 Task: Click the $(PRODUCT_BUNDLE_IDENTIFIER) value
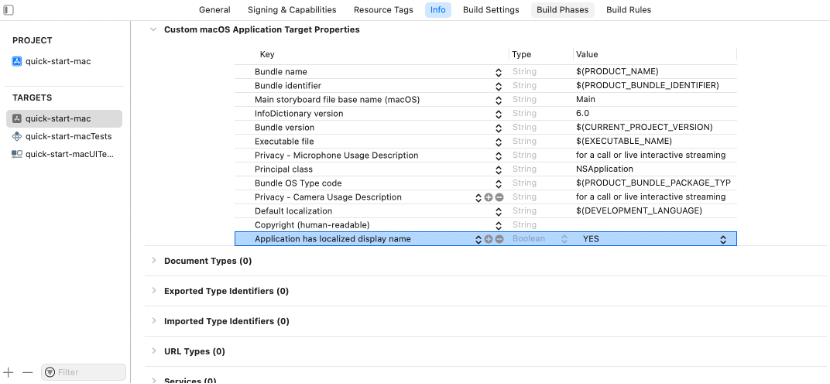(x=647, y=85)
